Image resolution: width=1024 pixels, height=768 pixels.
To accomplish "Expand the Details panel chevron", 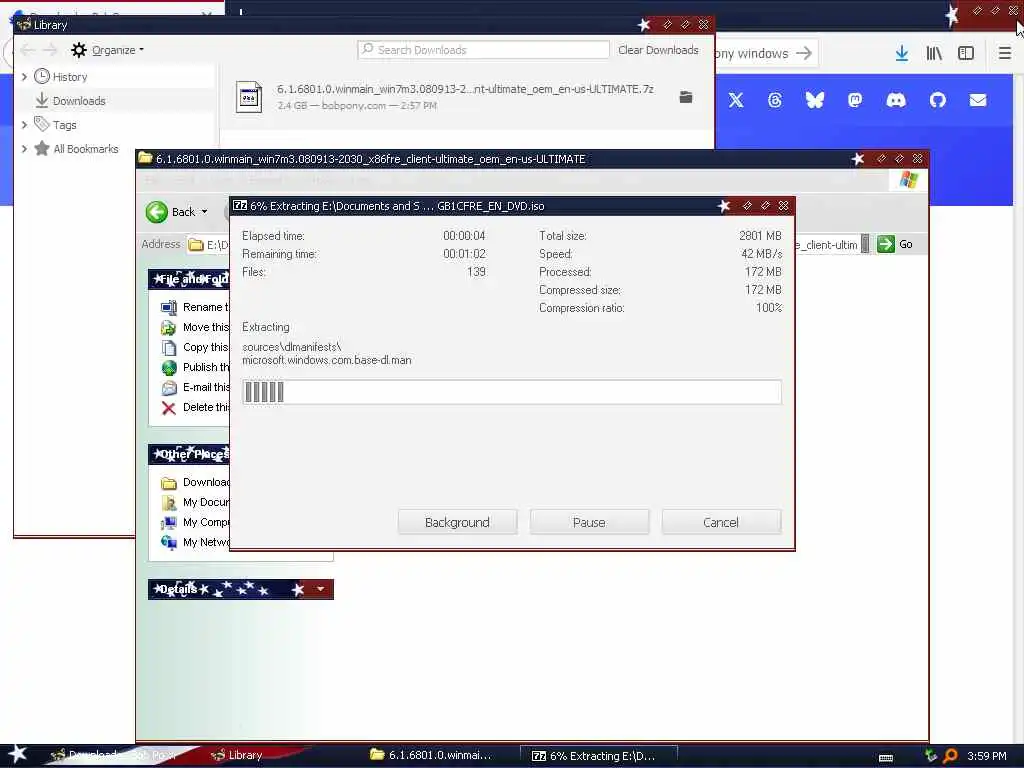I will [320, 589].
